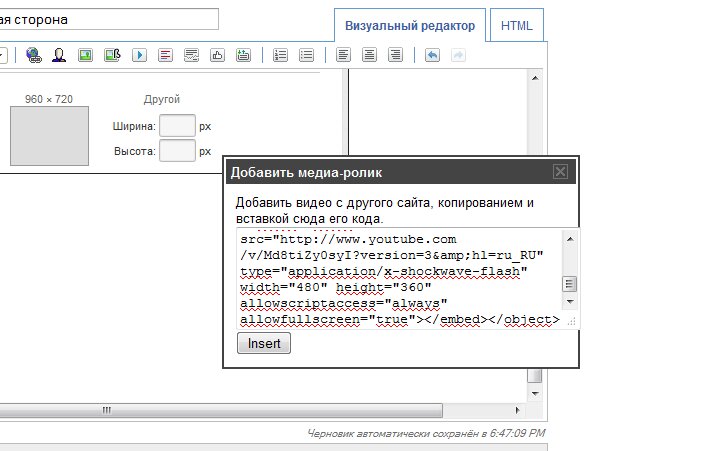702x451 pixels.
Task: Click the user profile silhouette icon
Action: (x=60, y=55)
